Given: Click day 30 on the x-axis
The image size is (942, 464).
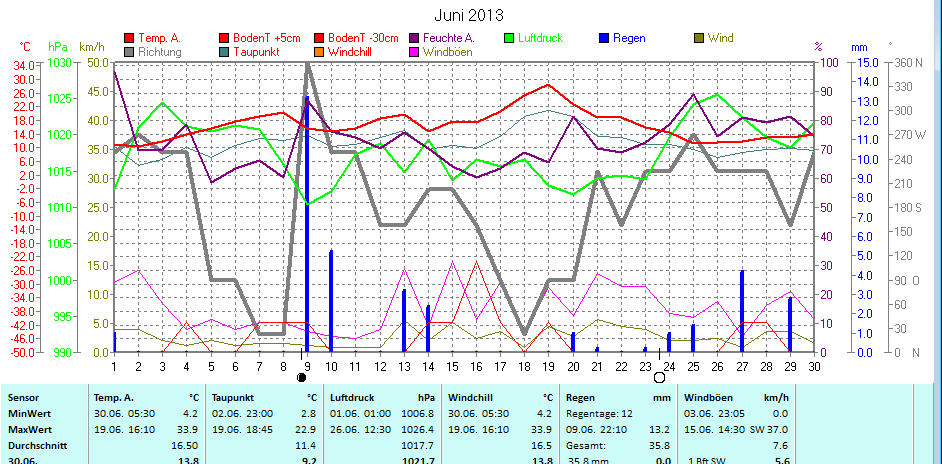Looking at the screenshot, I should (x=815, y=365).
